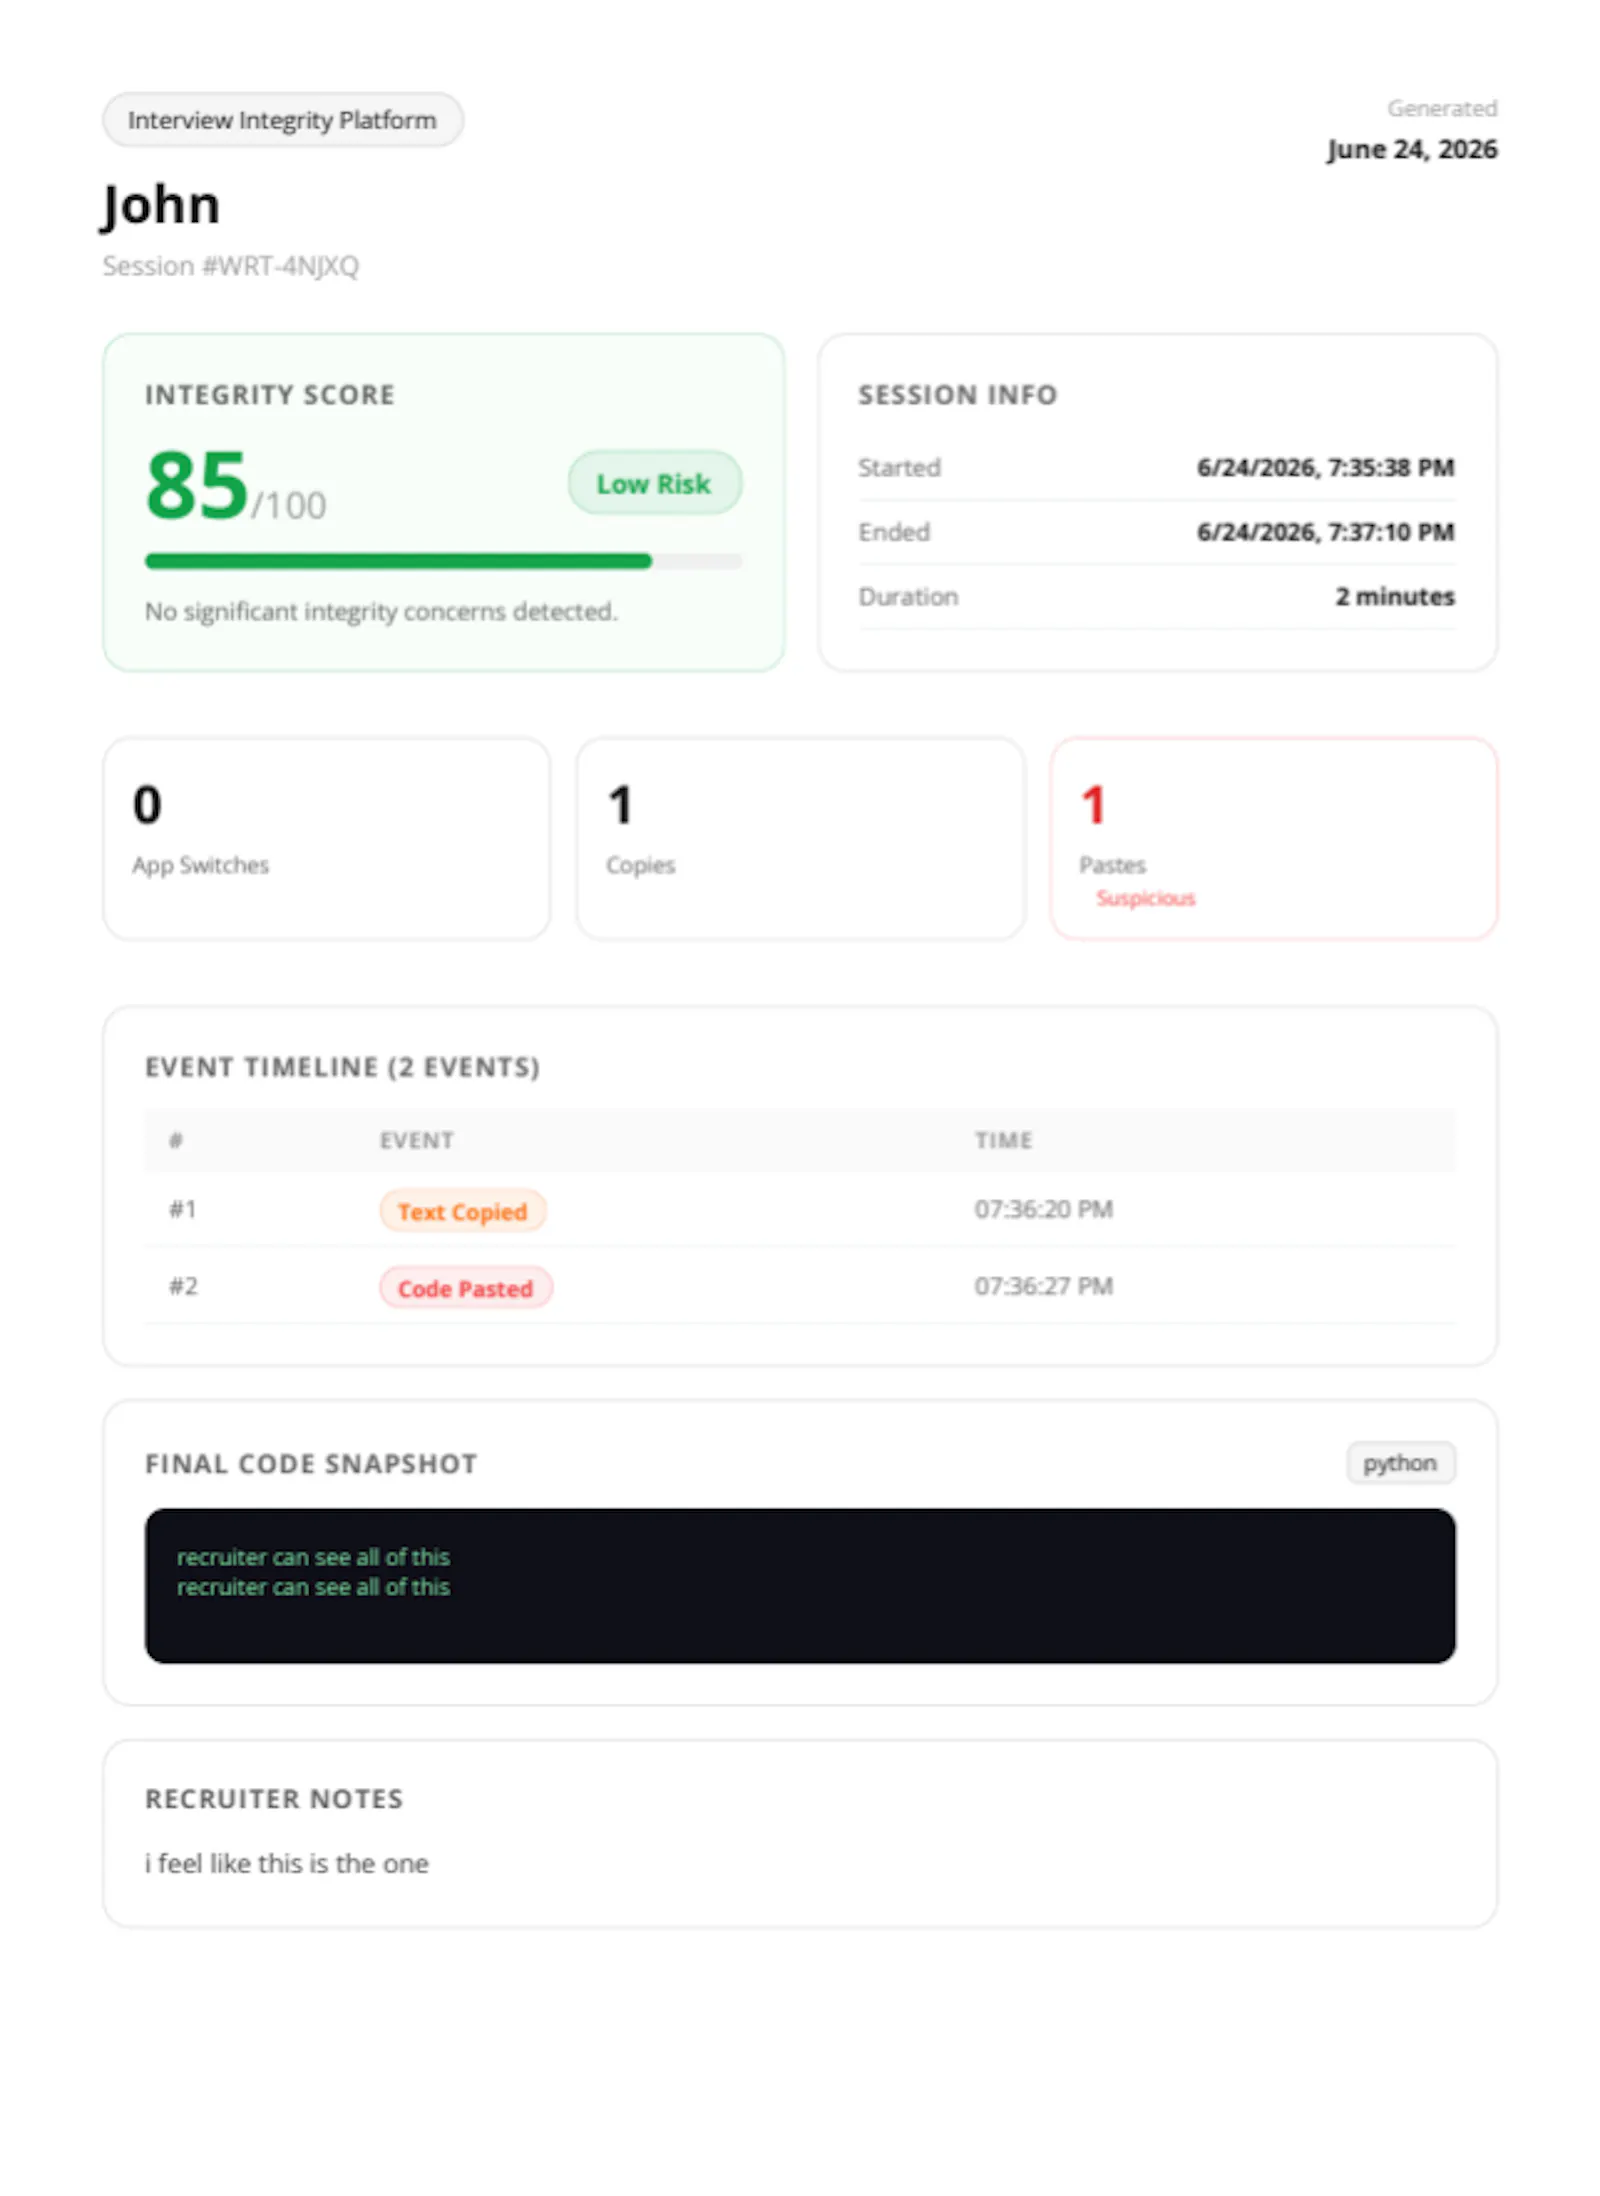Click 'No significant integrity concerns detected.' text
The width and height of the screenshot is (1600, 2196).
(381, 611)
